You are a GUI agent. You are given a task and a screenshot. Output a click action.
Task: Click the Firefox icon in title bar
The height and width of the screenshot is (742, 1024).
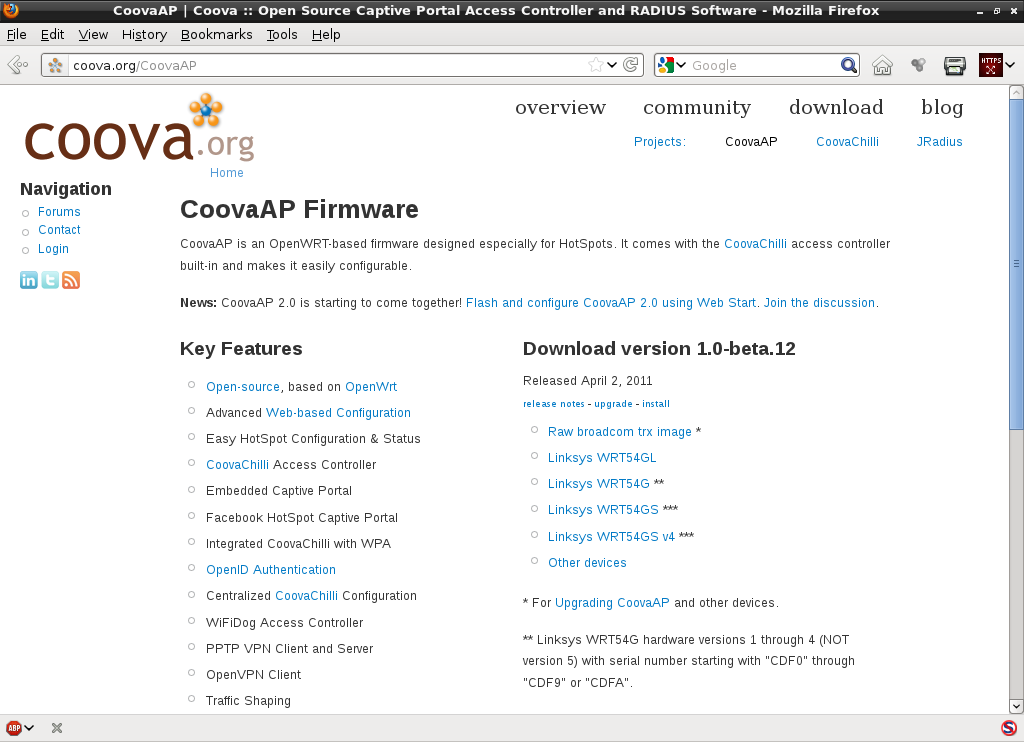pyautogui.click(x=10, y=10)
